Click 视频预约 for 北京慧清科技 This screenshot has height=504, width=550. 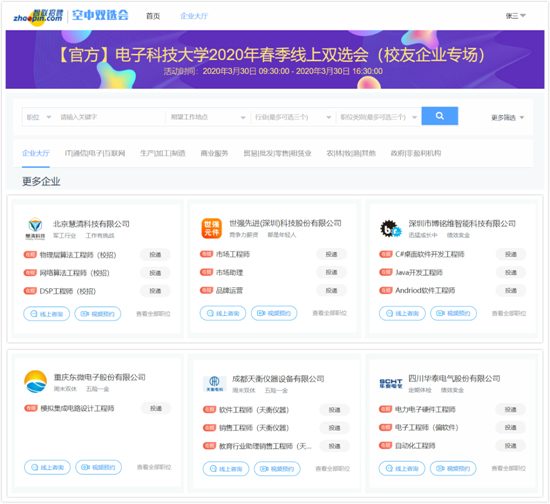[x=98, y=314]
